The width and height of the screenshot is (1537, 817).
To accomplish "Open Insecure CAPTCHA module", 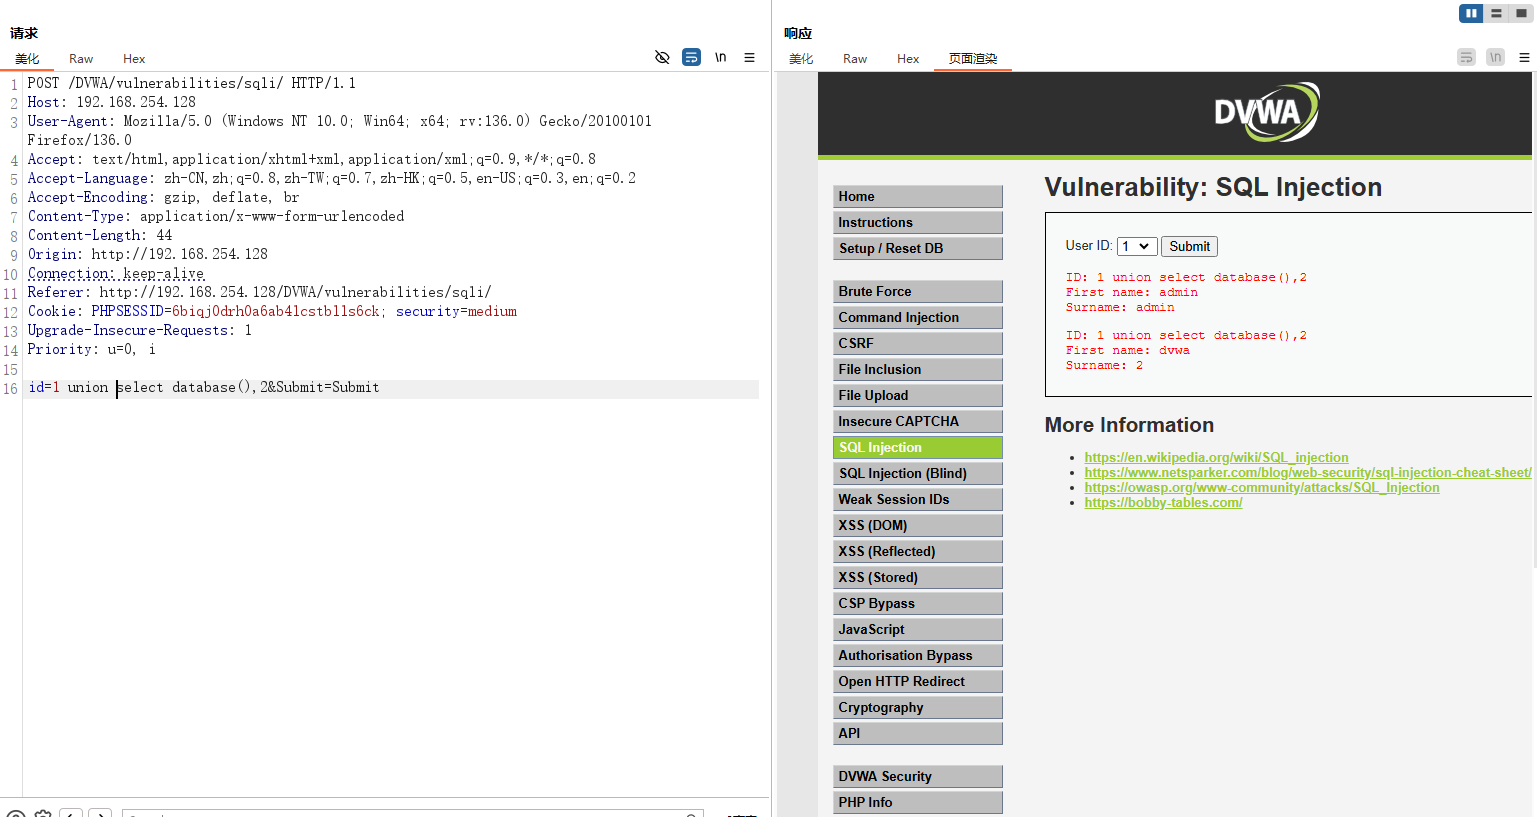I will [918, 421].
